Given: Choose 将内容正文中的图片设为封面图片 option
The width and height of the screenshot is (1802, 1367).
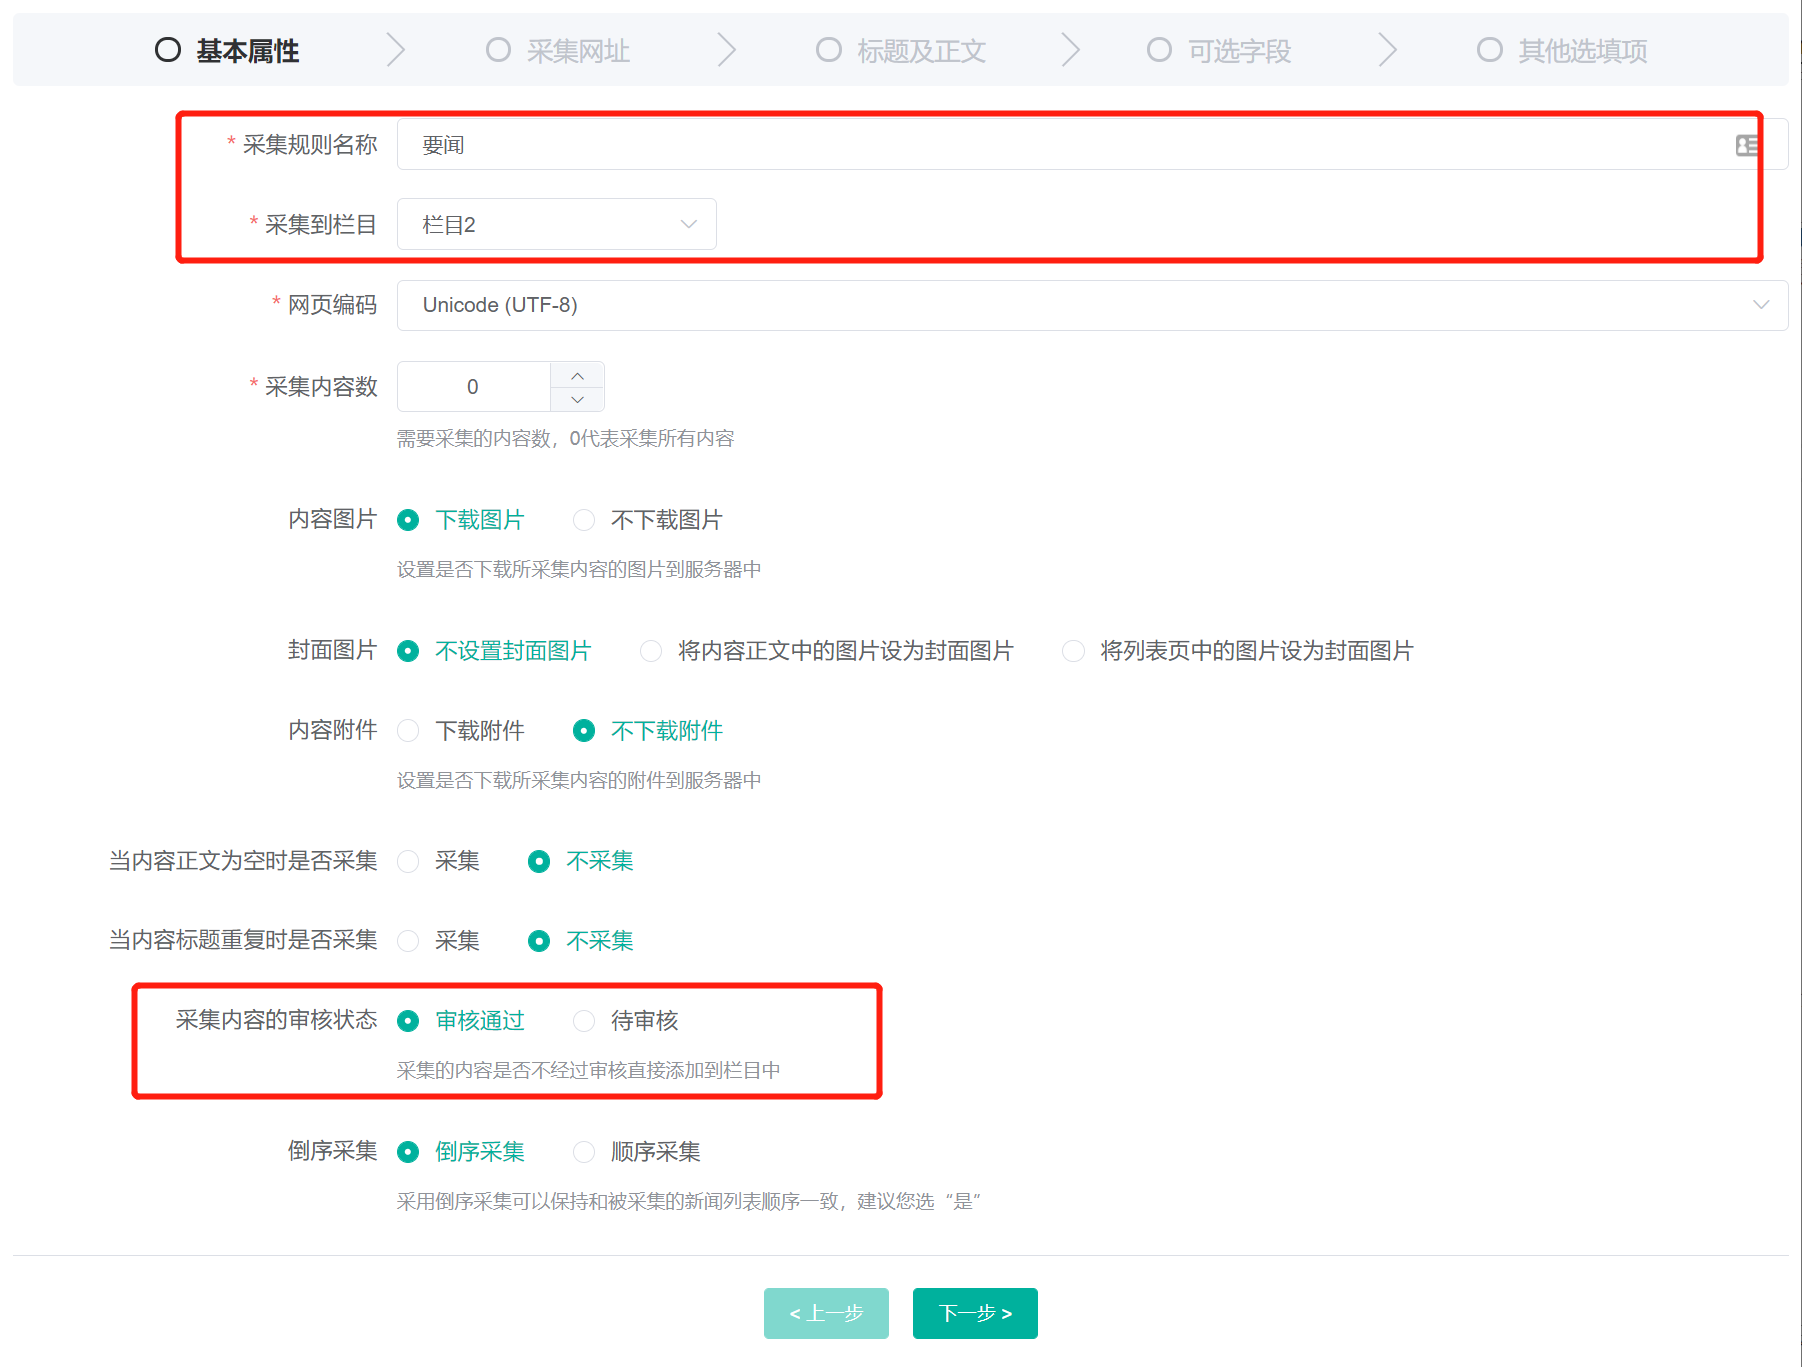Looking at the screenshot, I should coord(651,651).
